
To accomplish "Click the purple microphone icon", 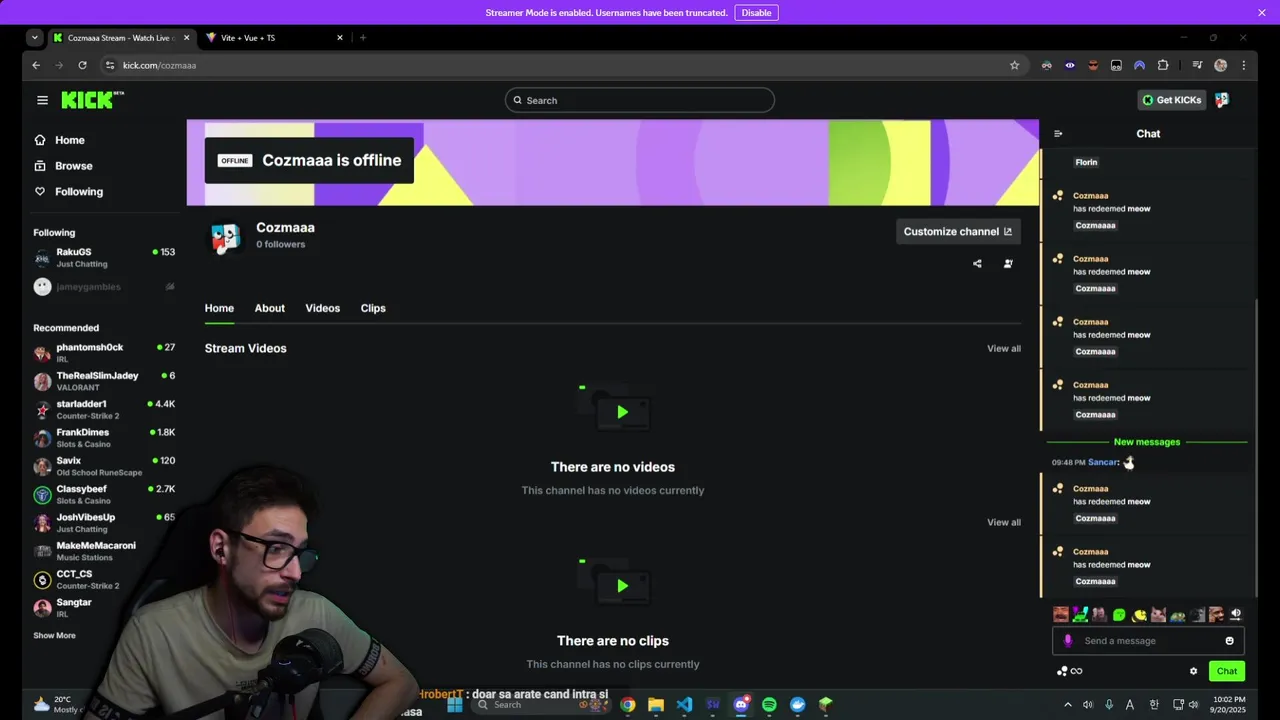I will (1068, 641).
